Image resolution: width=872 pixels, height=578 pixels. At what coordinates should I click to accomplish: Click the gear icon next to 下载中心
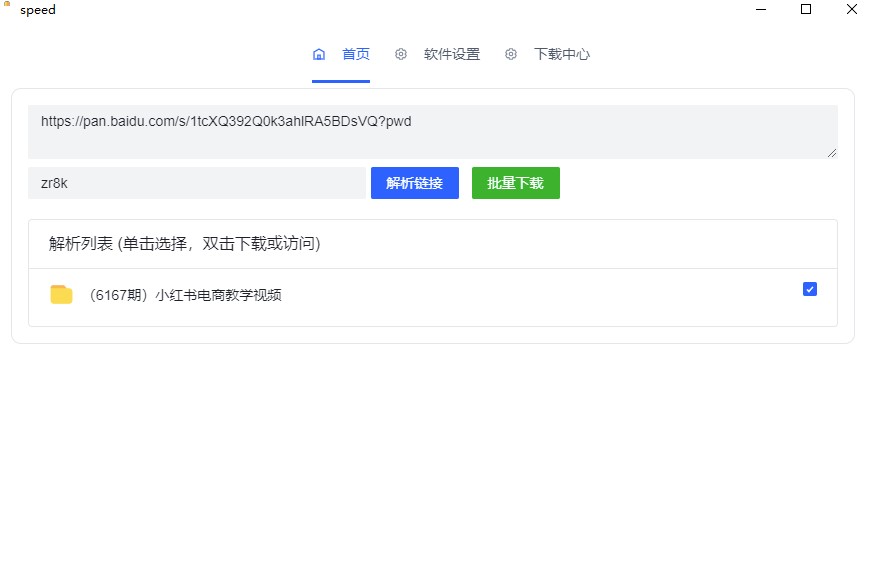(511, 54)
